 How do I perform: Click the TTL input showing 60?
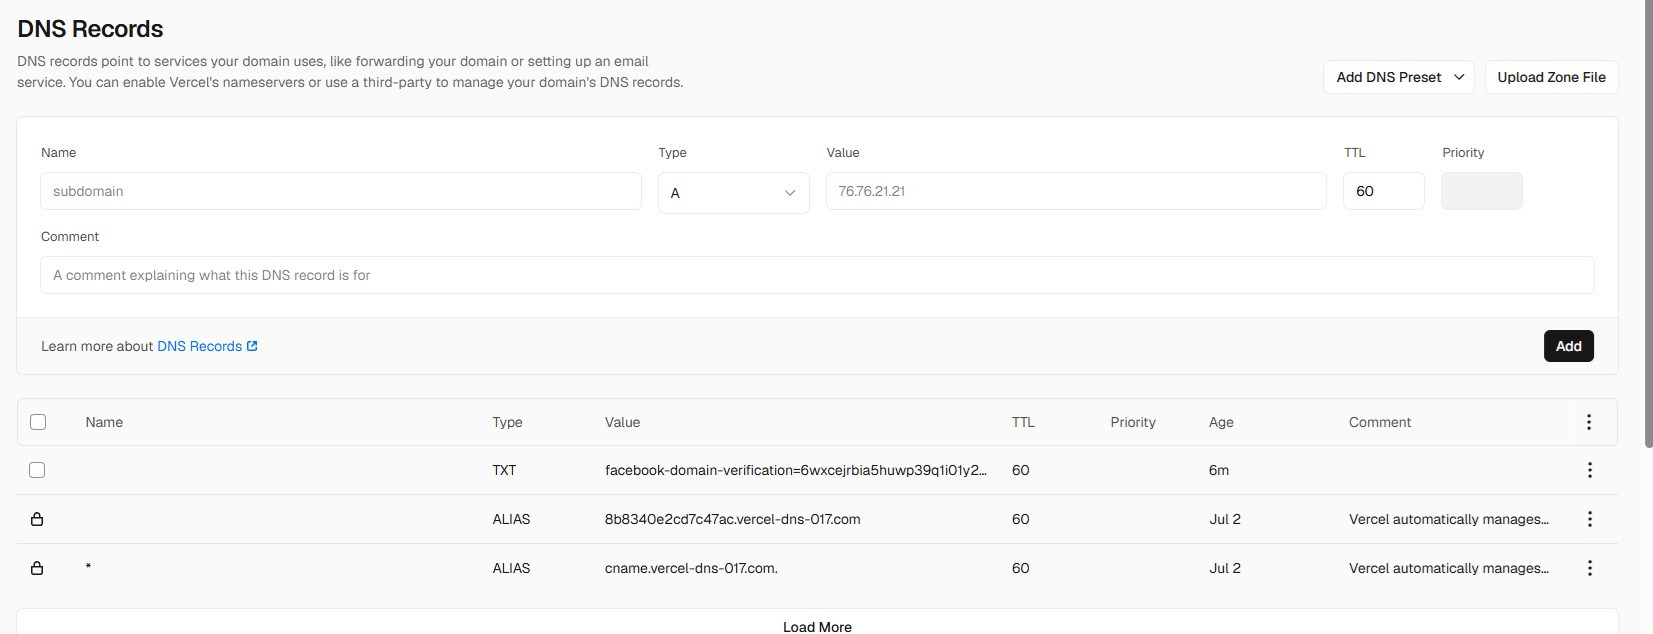point(1383,191)
